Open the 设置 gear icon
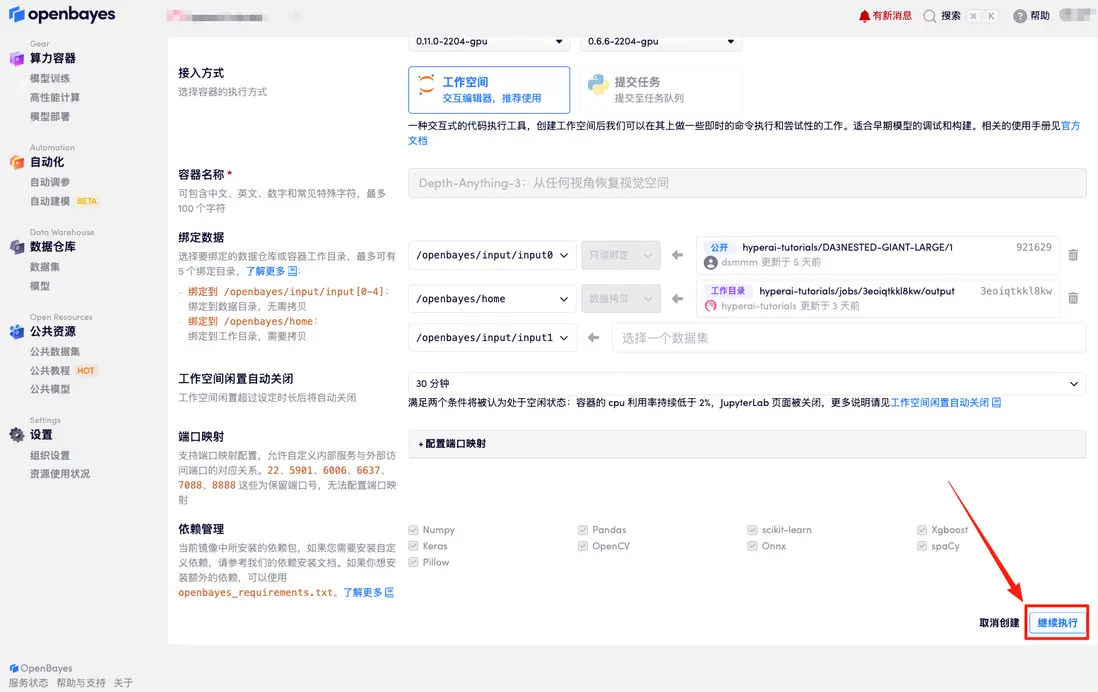Screen dimensions: 1098x692 coord(18,435)
